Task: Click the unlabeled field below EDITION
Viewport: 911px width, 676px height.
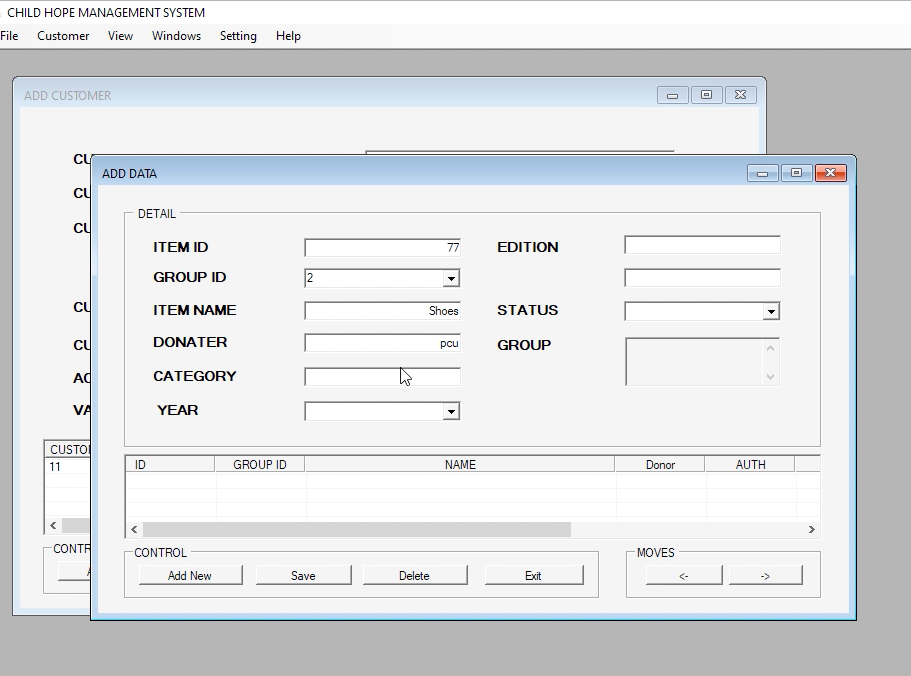Action: (x=702, y=278)
